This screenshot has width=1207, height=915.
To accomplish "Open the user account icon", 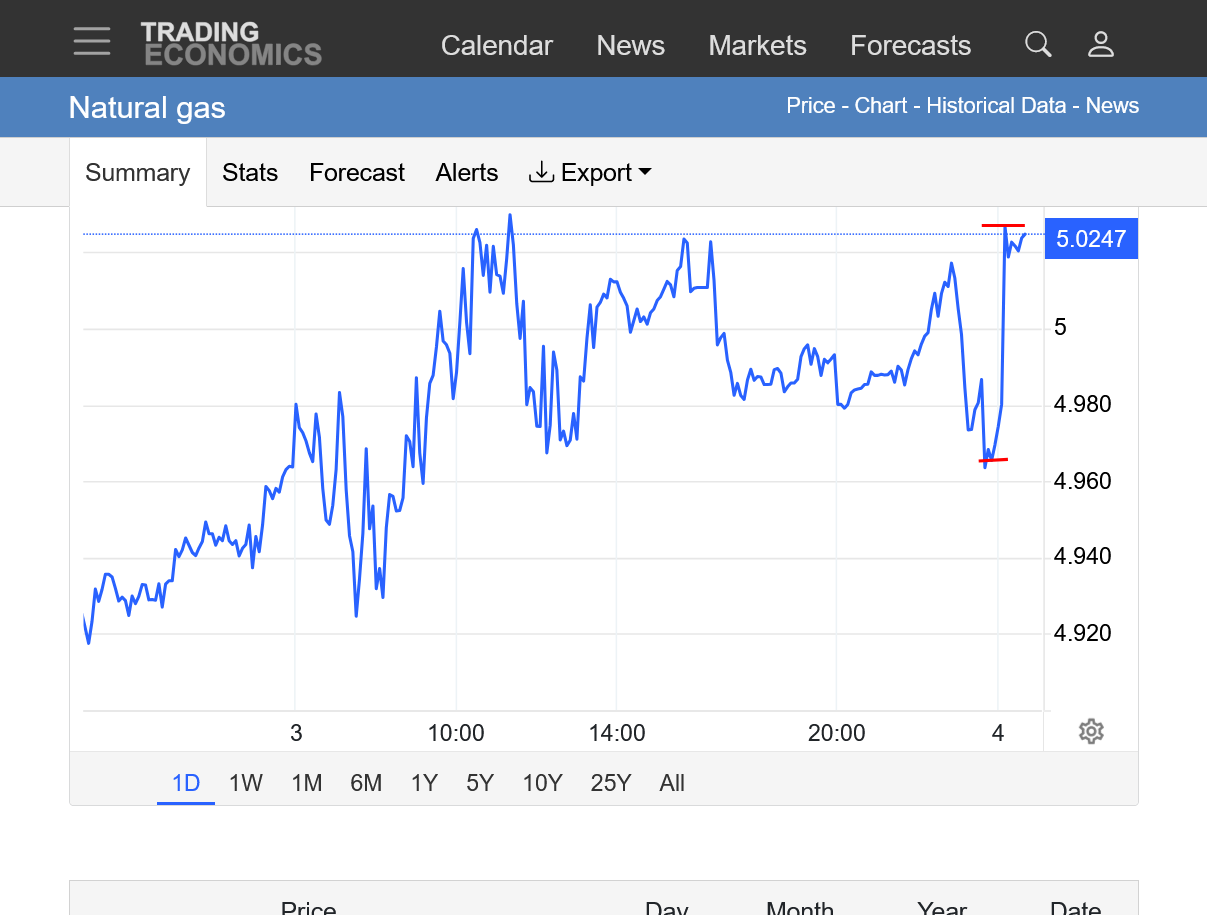I will coord(1100,44).
